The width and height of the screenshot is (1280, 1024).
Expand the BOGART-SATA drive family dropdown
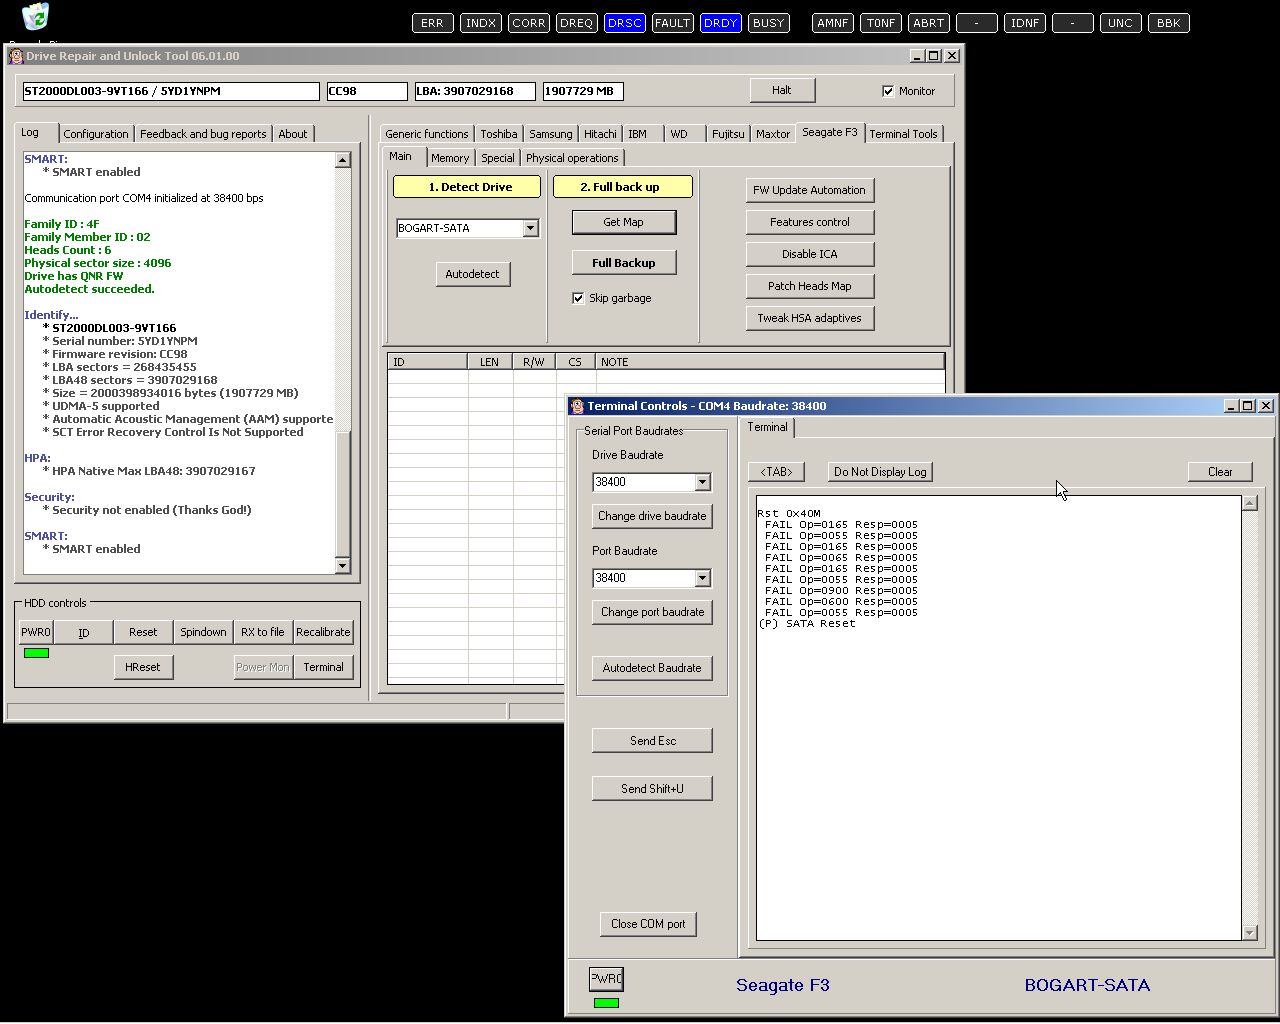(530, 228)
